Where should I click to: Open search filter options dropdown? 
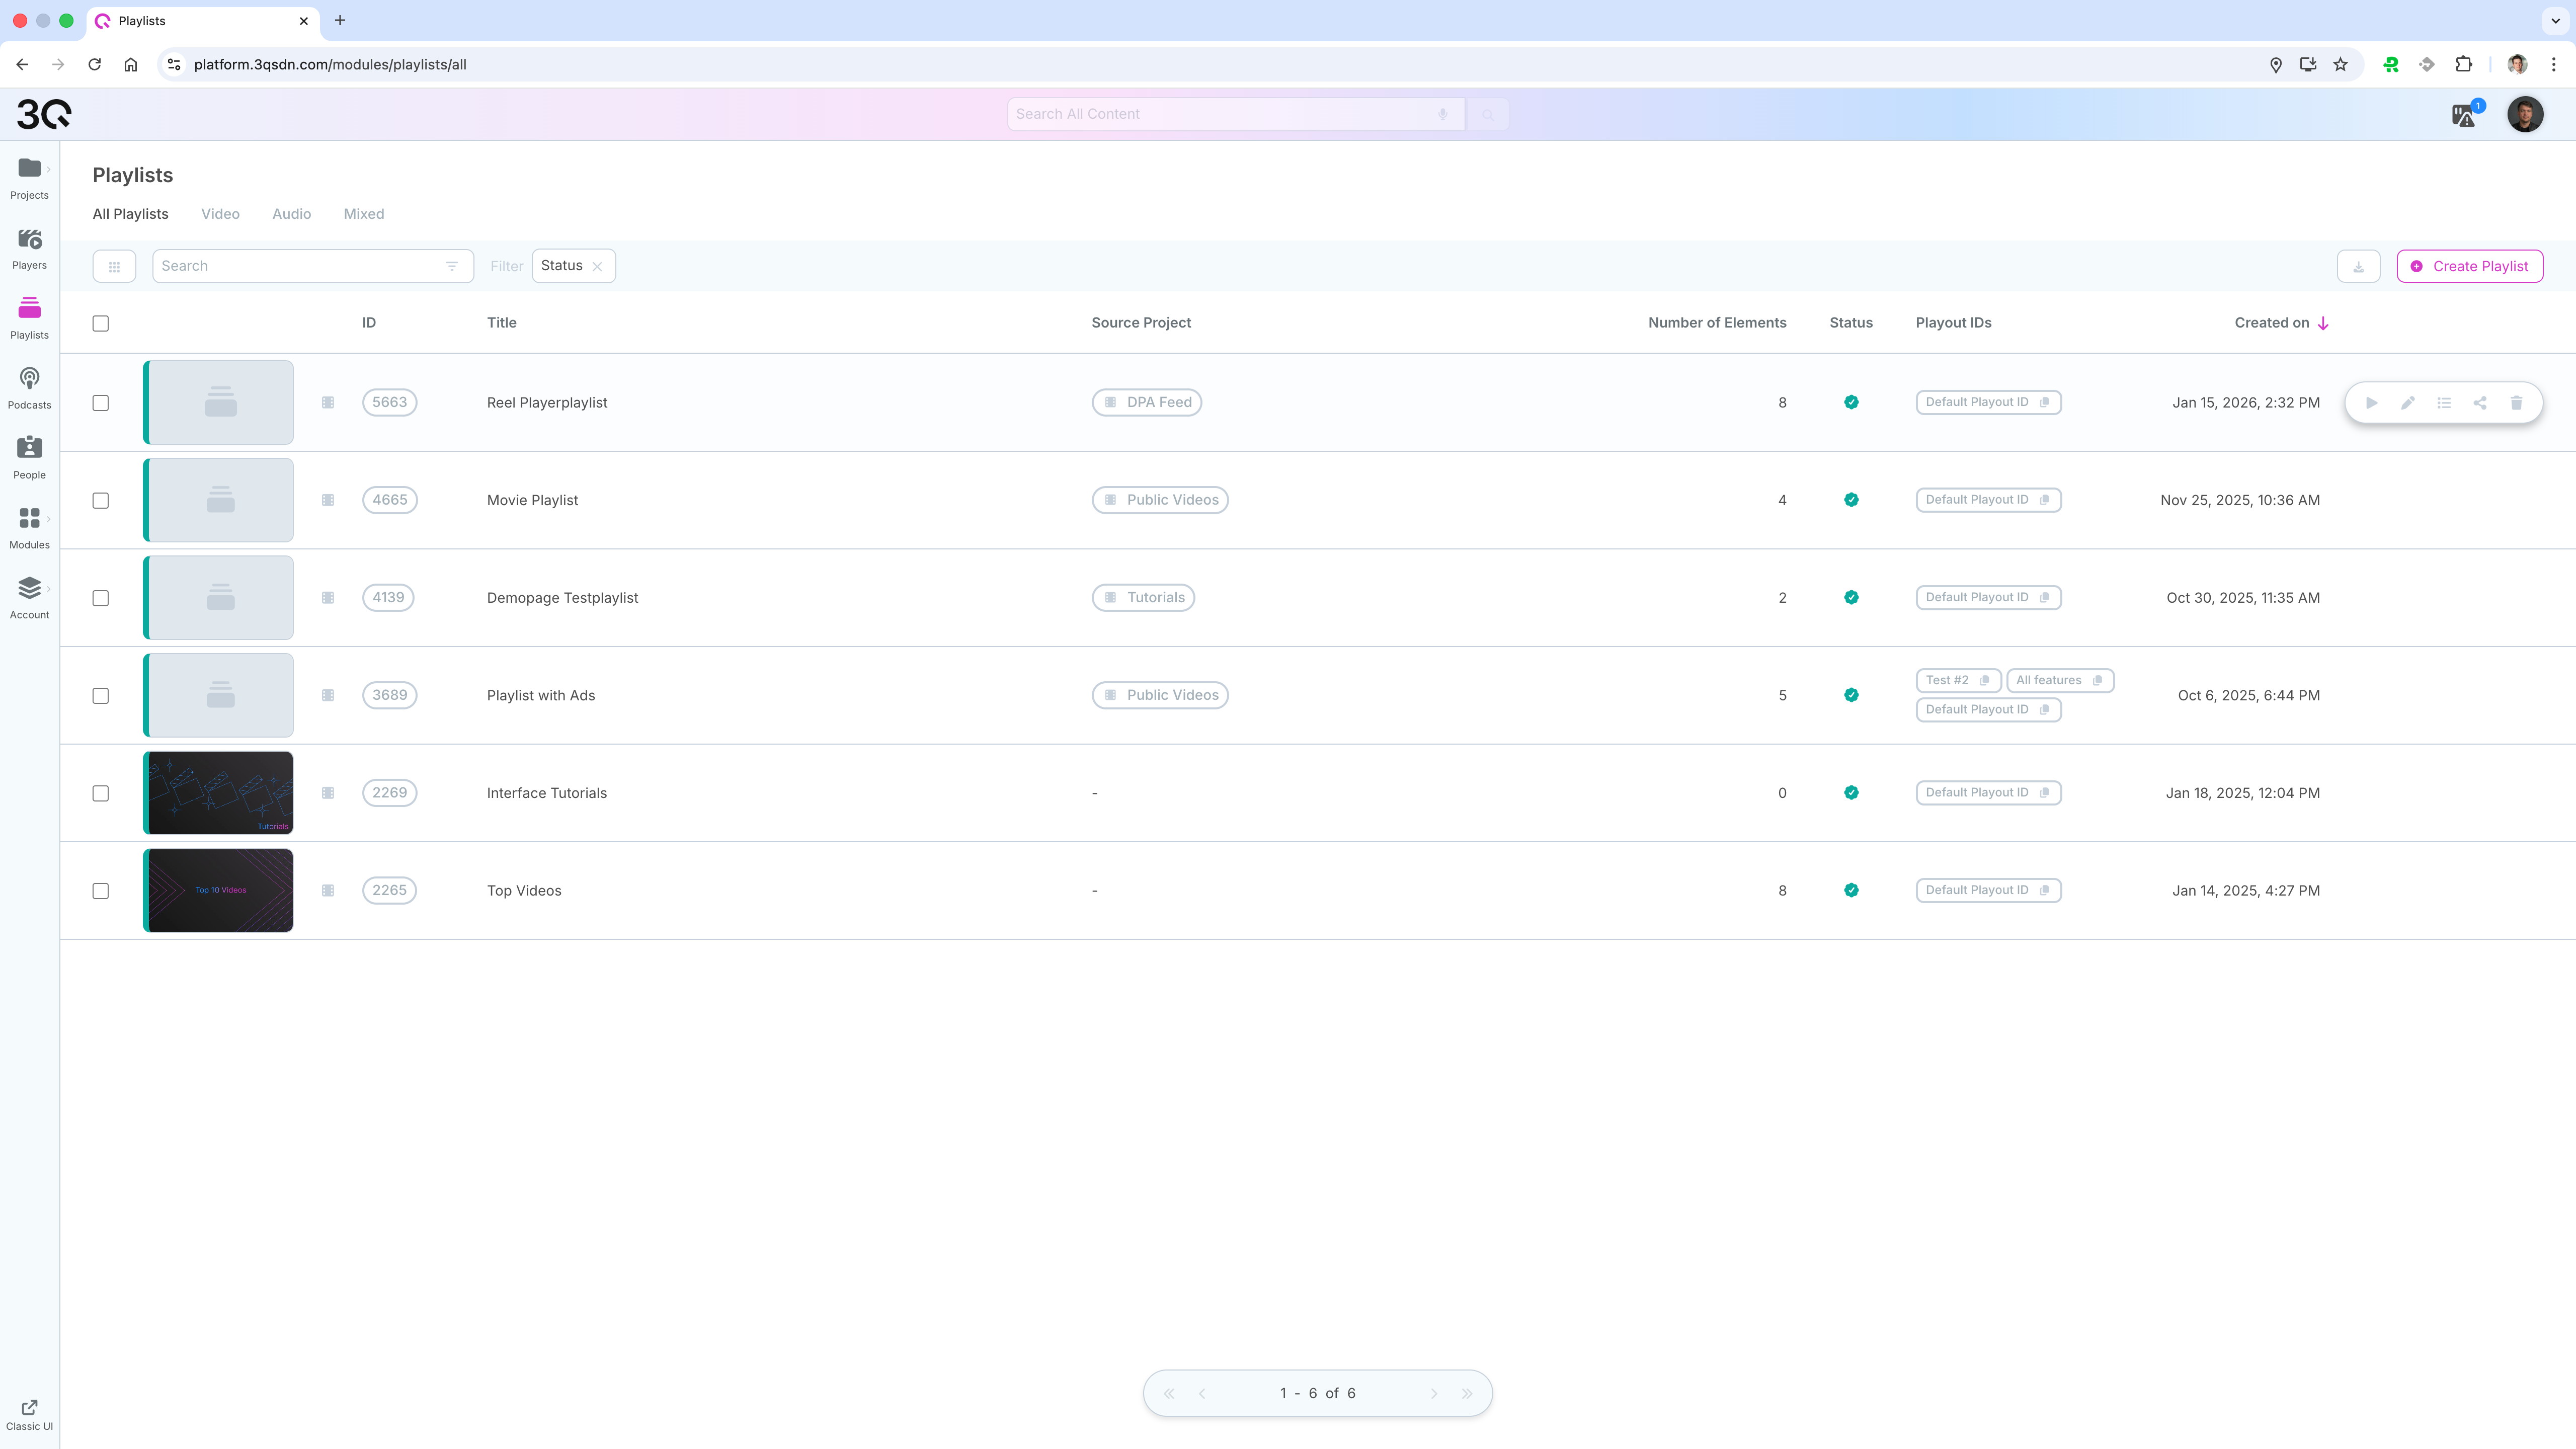tap(452, 266)
